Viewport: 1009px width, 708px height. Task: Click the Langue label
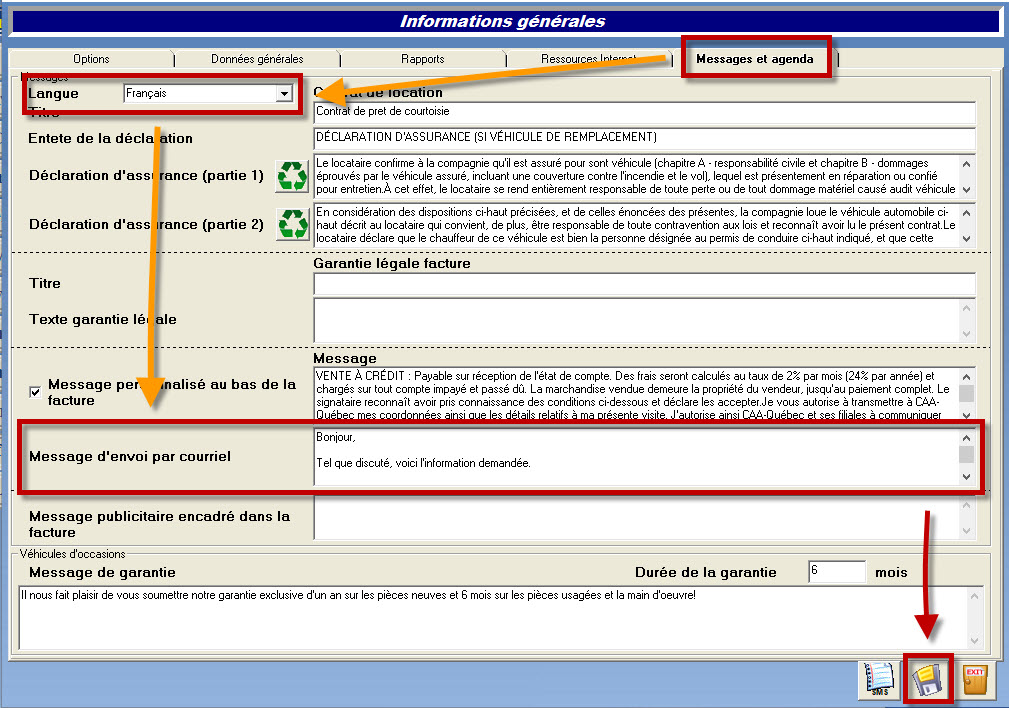(53, 93)
